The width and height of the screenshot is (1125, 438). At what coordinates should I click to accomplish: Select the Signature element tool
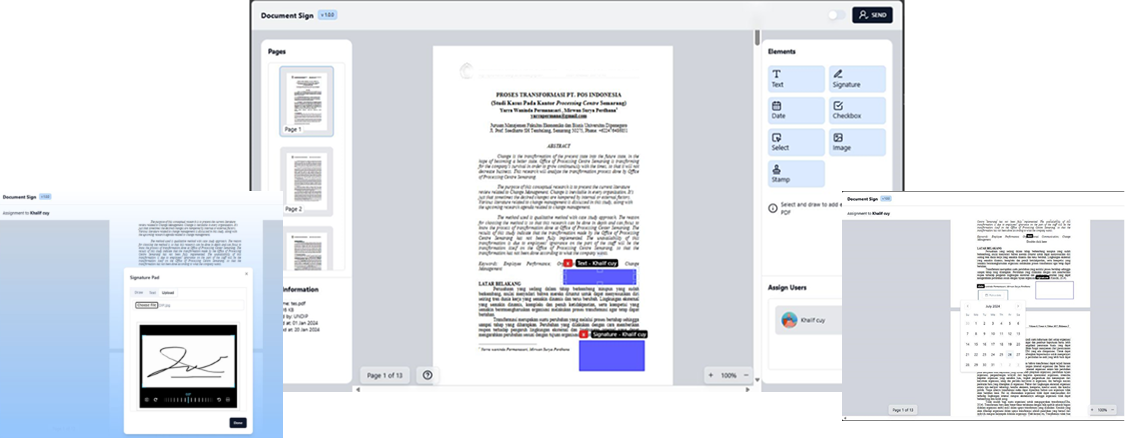(x=857, y=79)
